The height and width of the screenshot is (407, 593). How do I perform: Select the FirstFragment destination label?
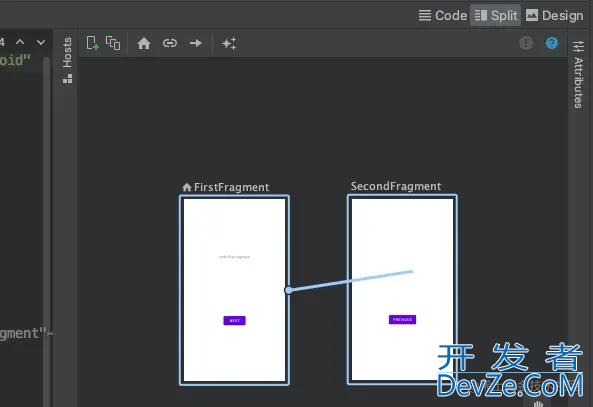pos(231,187)
